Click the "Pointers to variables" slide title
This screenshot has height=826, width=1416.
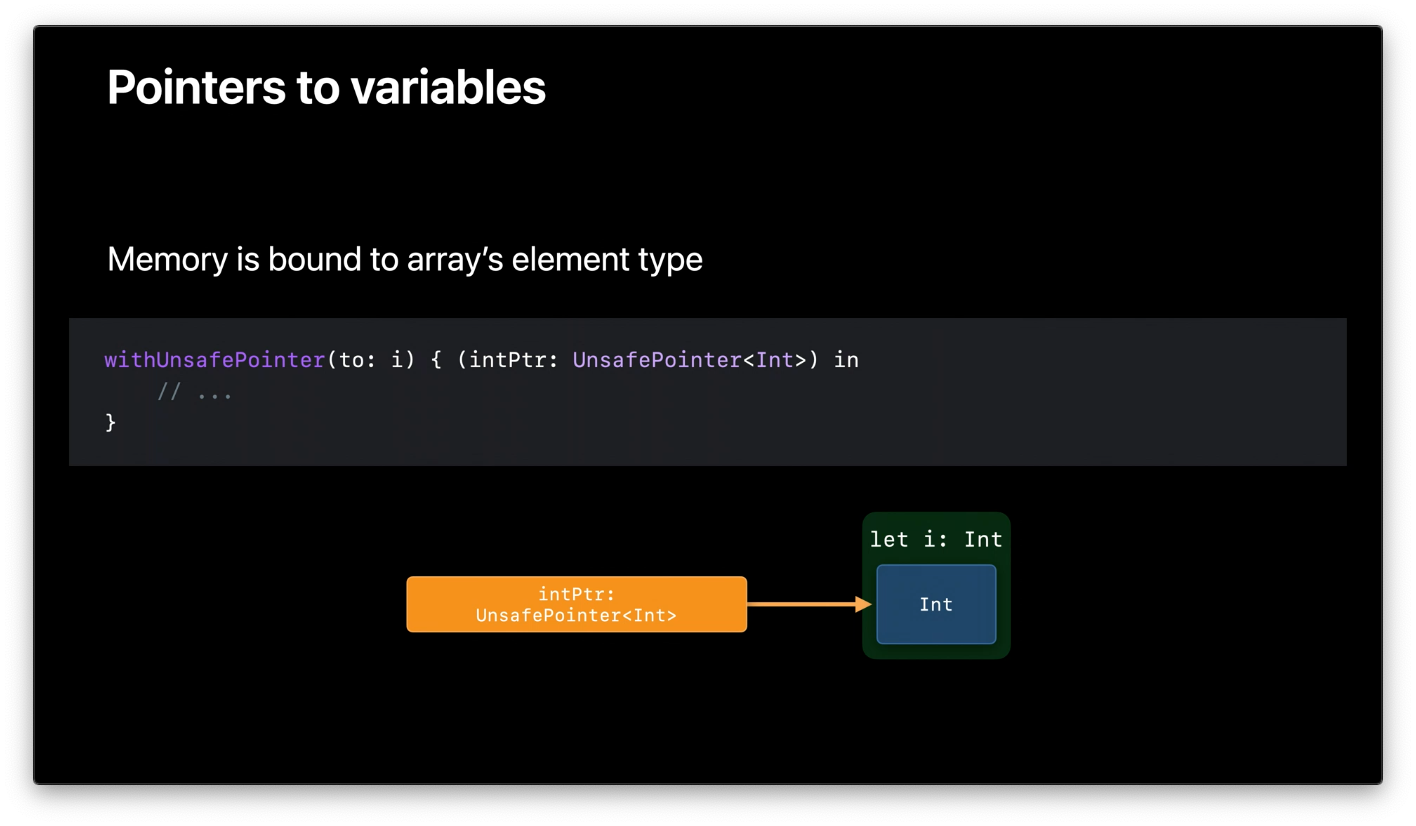(326, 87)
